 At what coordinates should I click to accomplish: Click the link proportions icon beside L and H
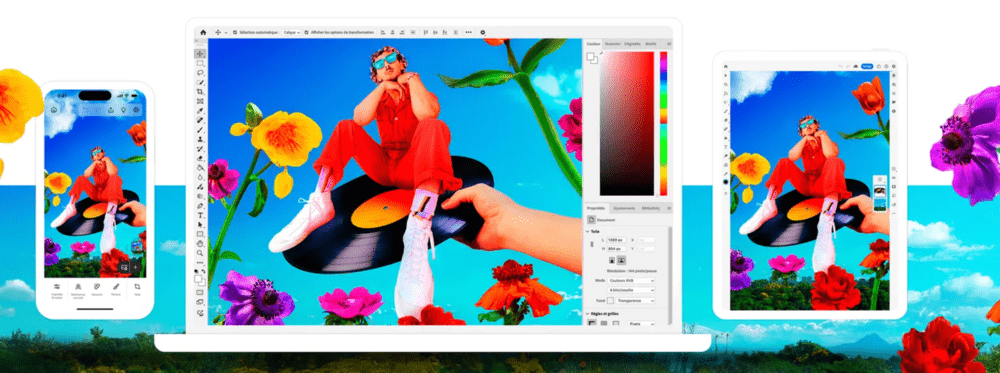[x=592, y=244]
